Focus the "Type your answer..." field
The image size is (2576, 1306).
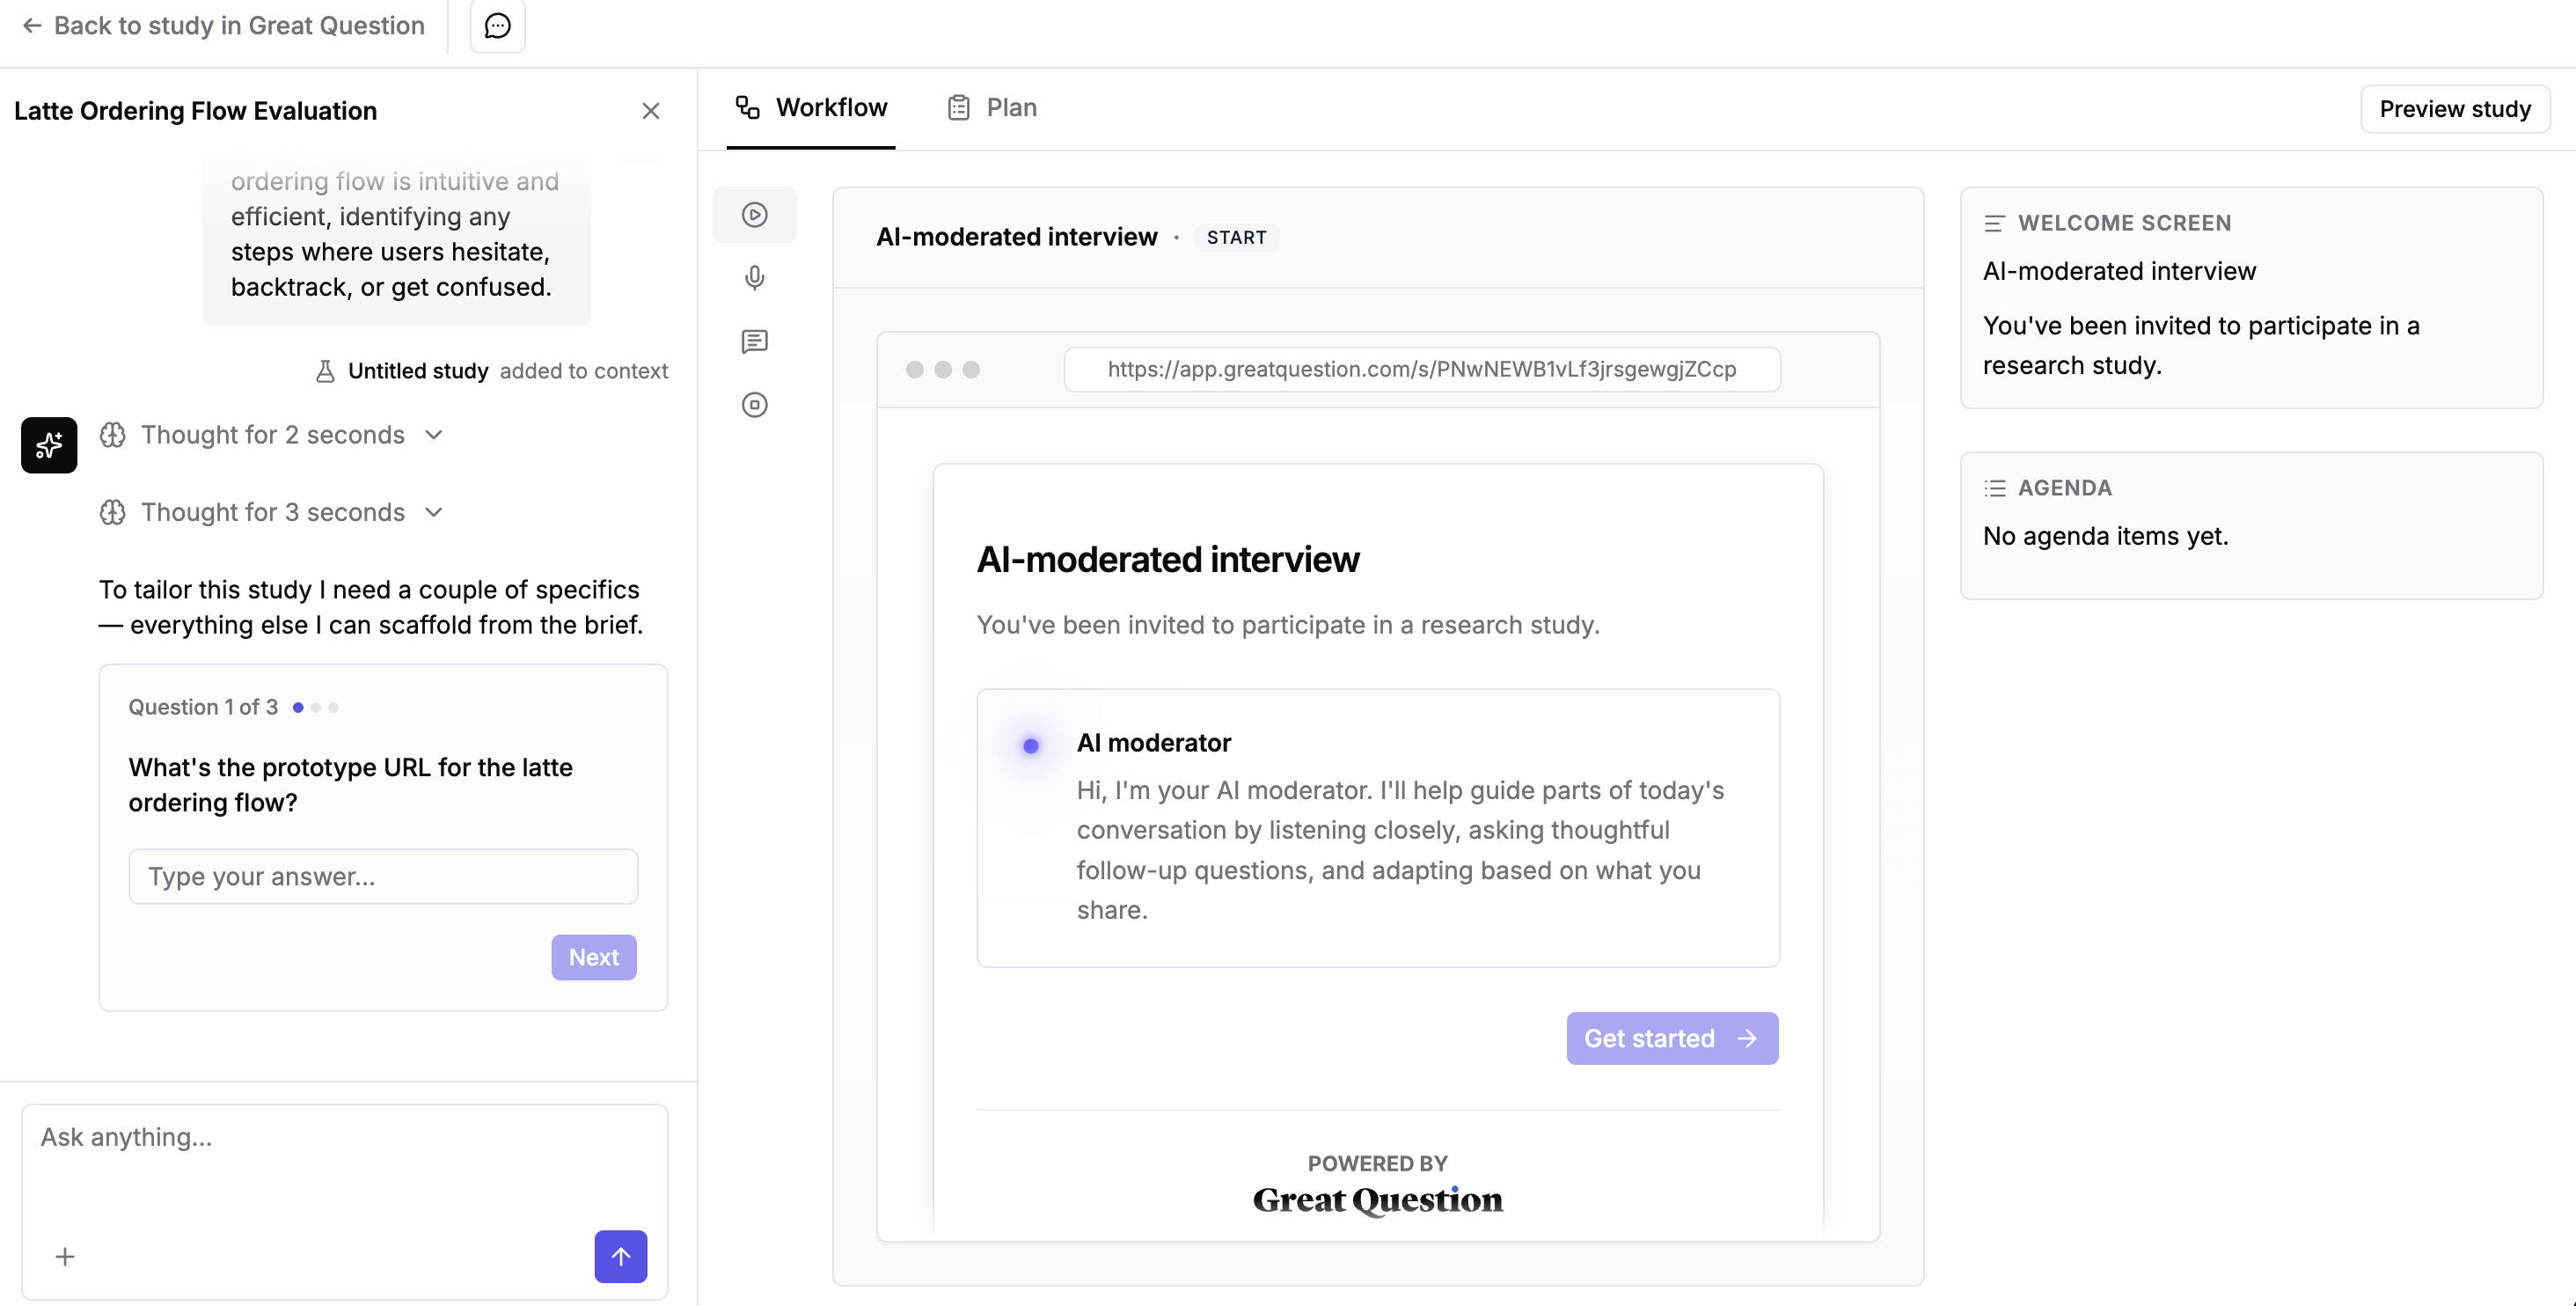[x=383, y=877]
